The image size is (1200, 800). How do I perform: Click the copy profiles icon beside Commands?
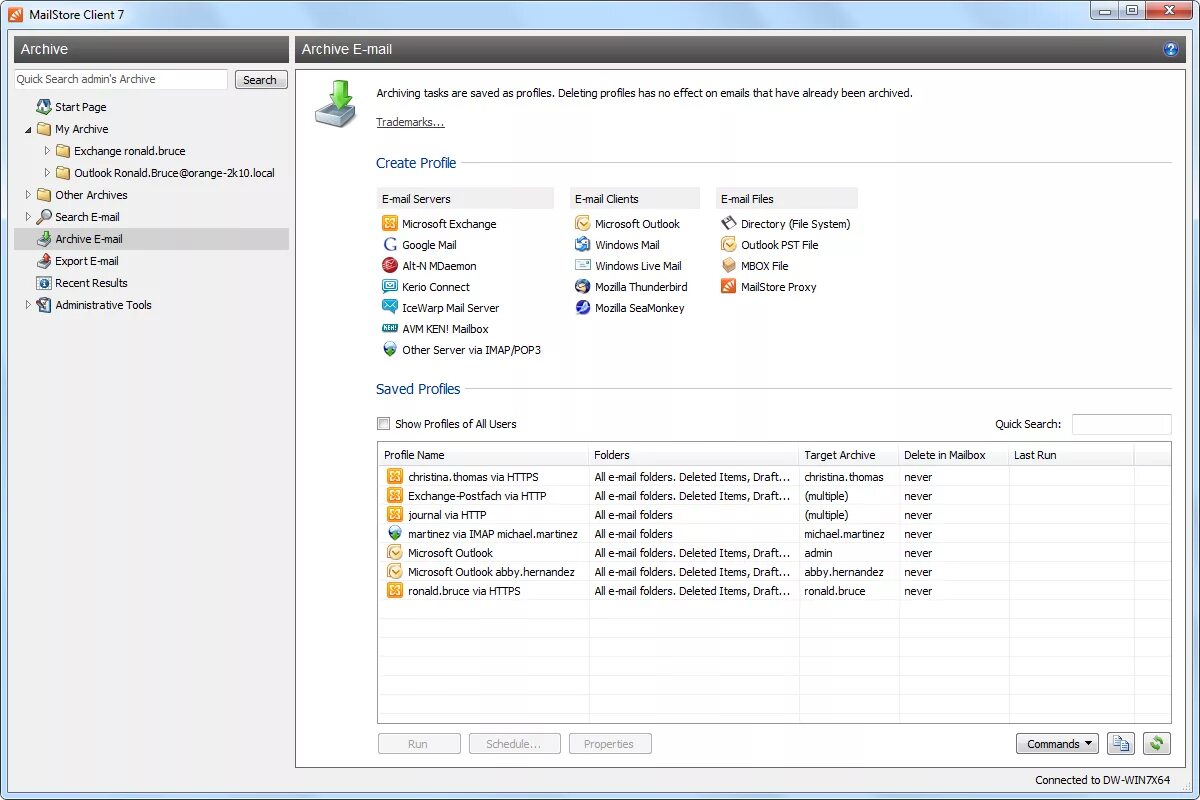pos(1121,744)
